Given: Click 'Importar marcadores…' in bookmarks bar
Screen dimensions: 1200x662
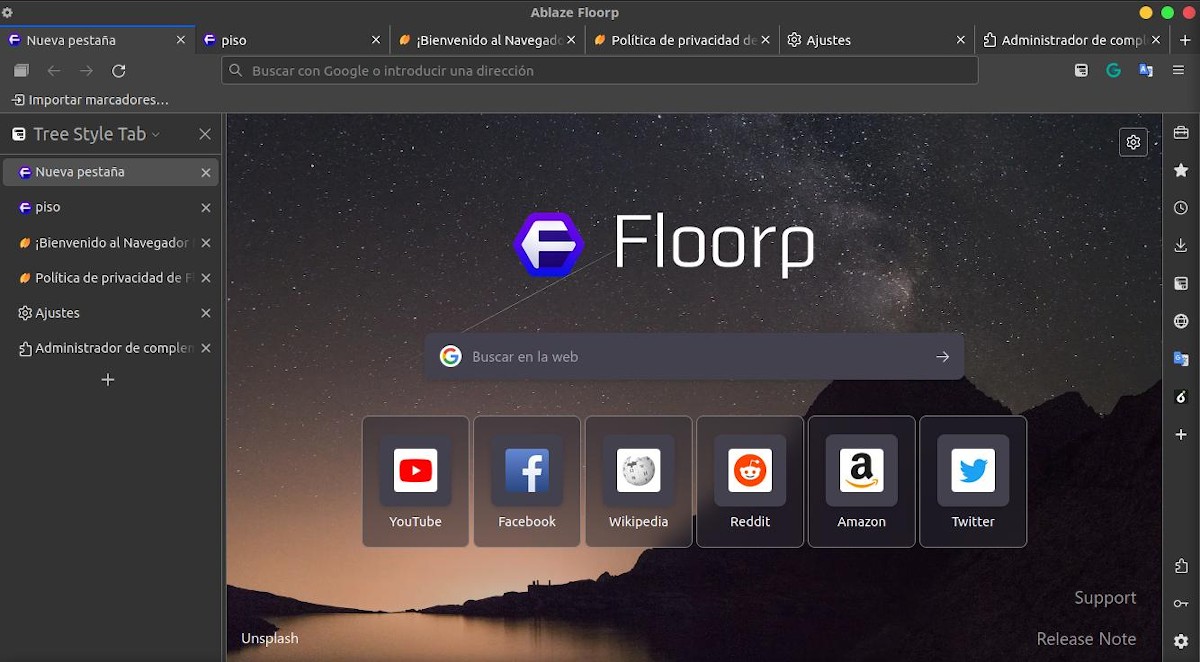Looking at the screenshot, I should (90, 100).
